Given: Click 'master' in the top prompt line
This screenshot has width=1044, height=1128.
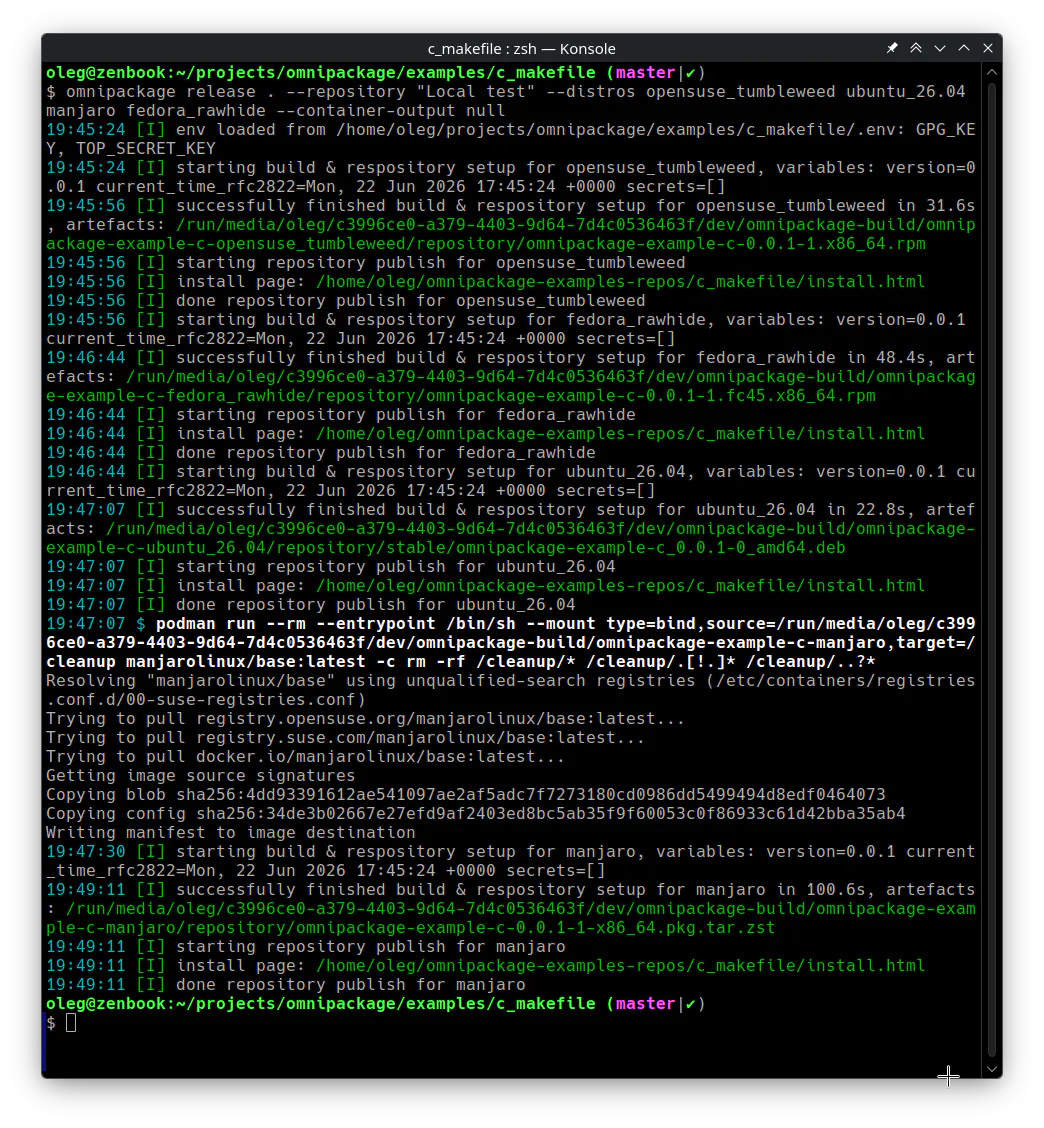Looking at the screenshot, I should click(x=645, y=73).
